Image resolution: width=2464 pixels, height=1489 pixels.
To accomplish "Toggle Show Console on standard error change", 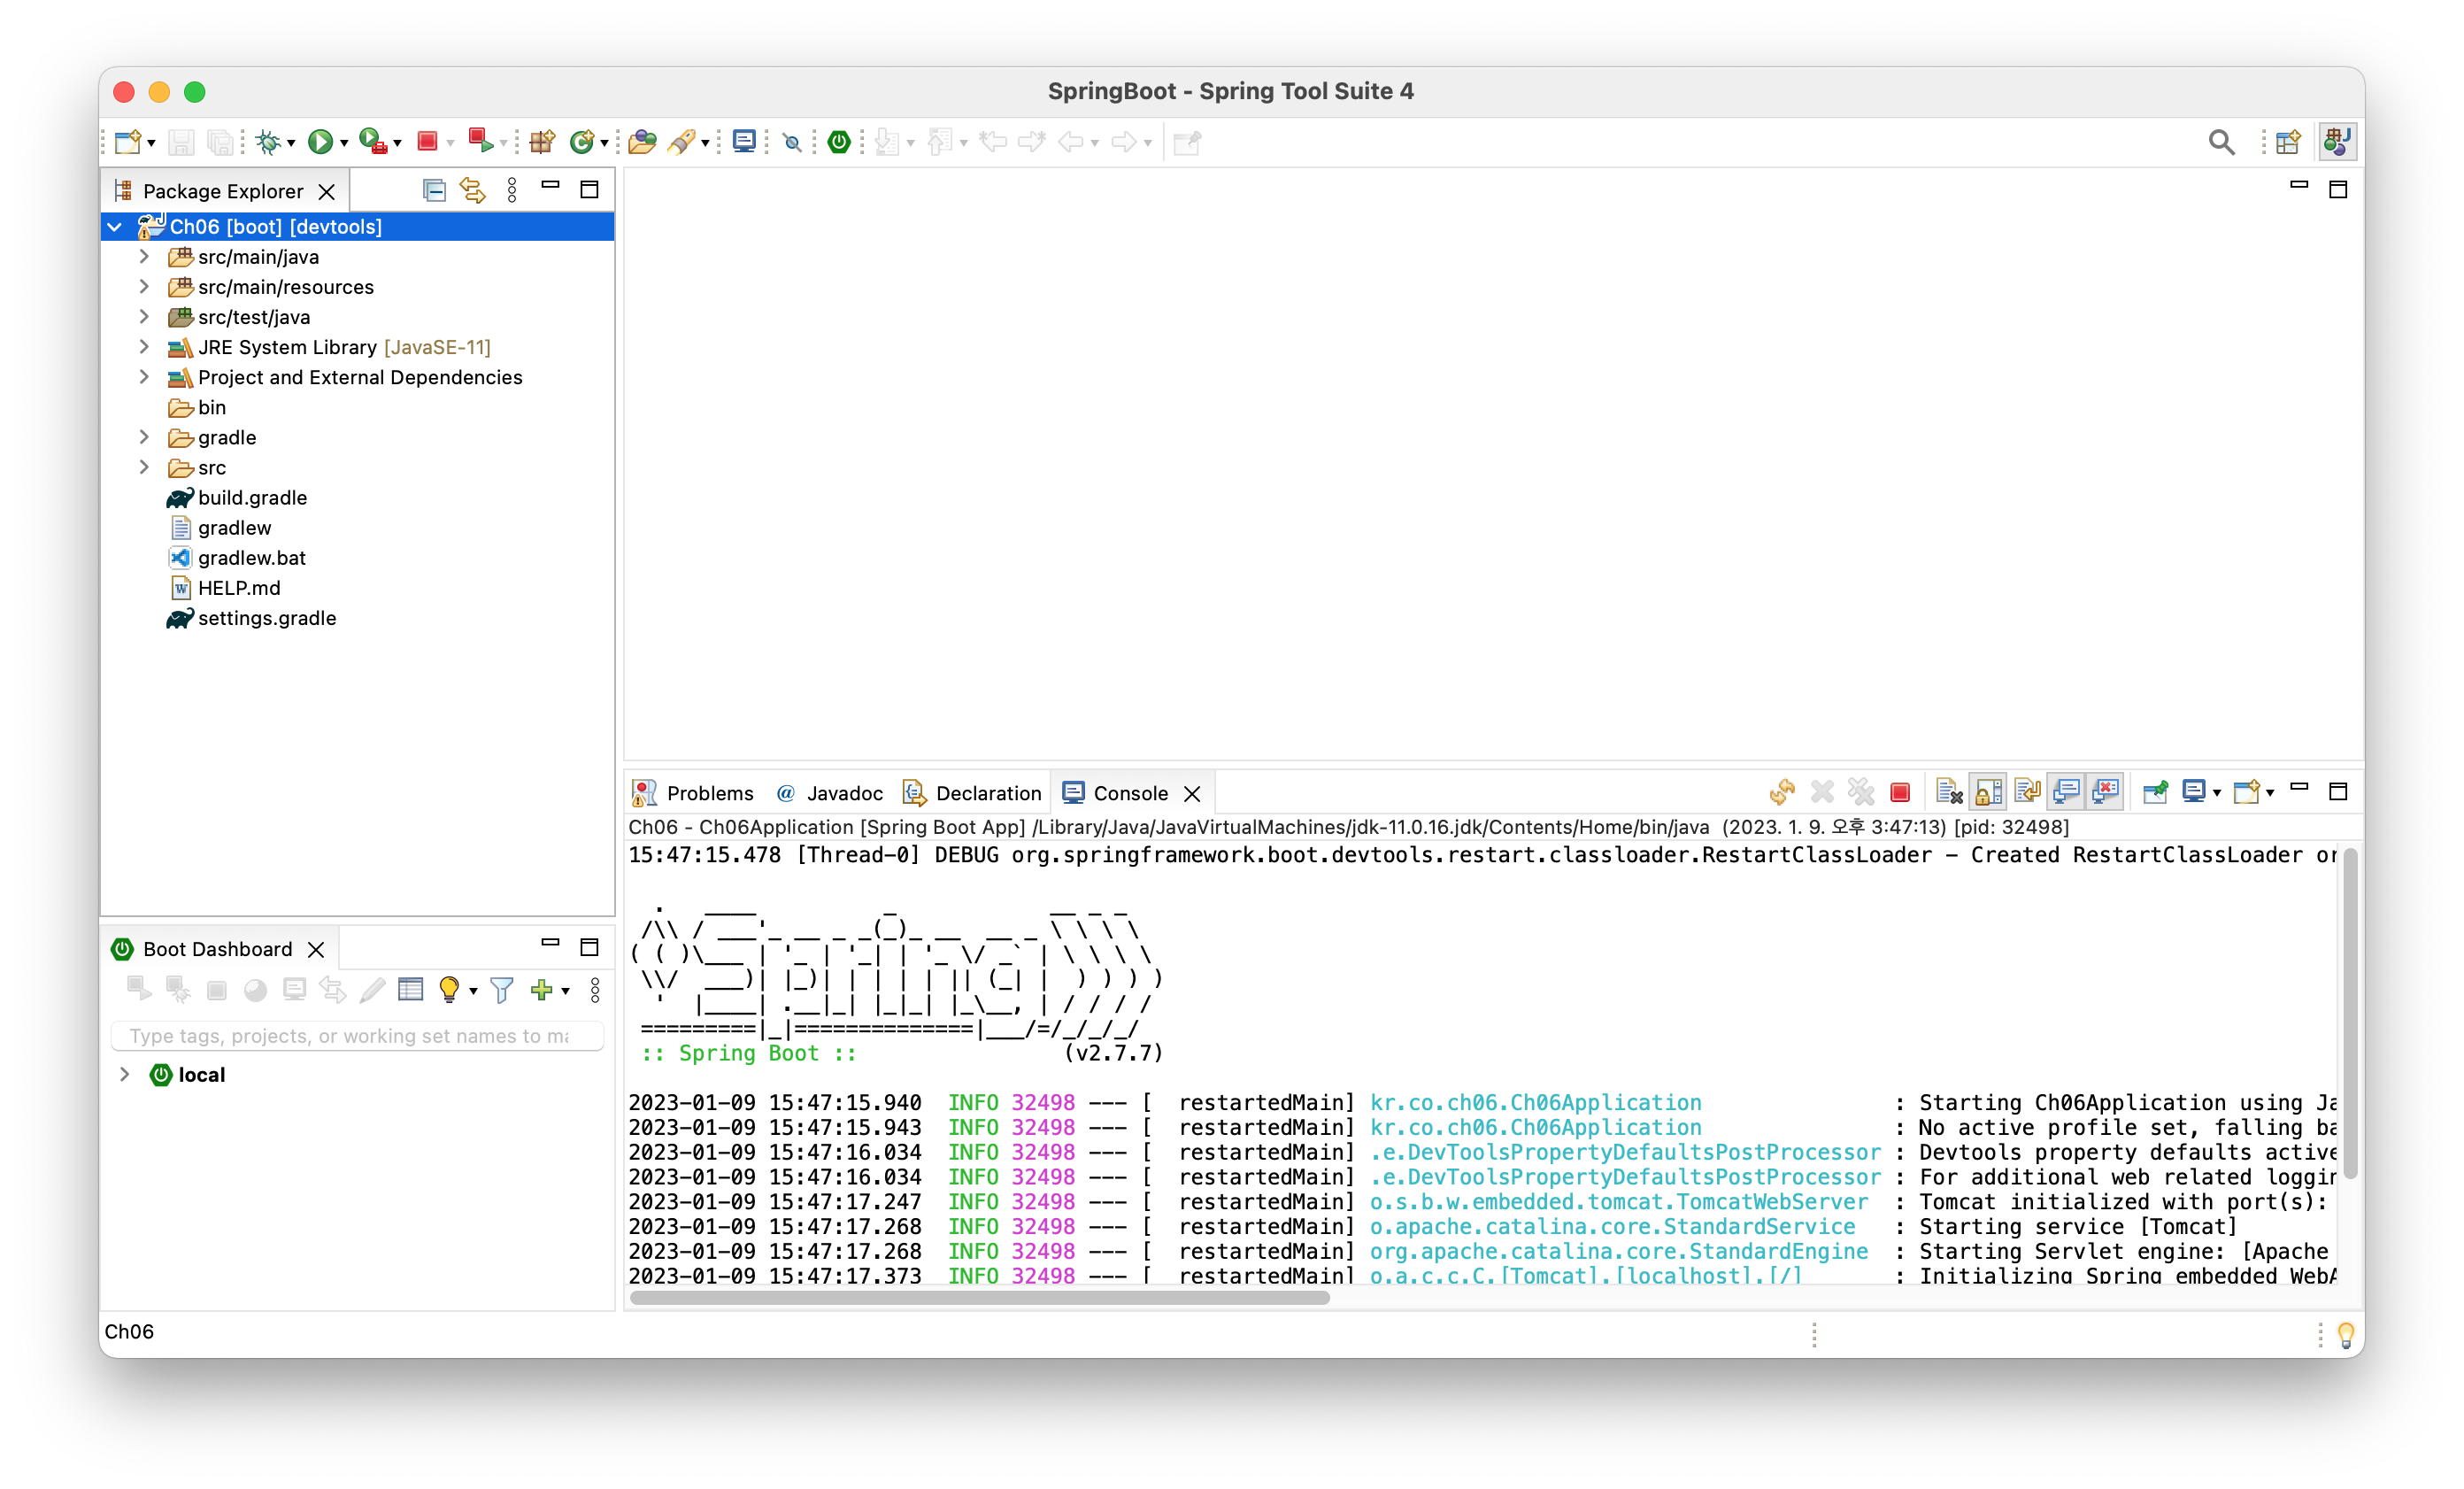I will click(2105, 792).
